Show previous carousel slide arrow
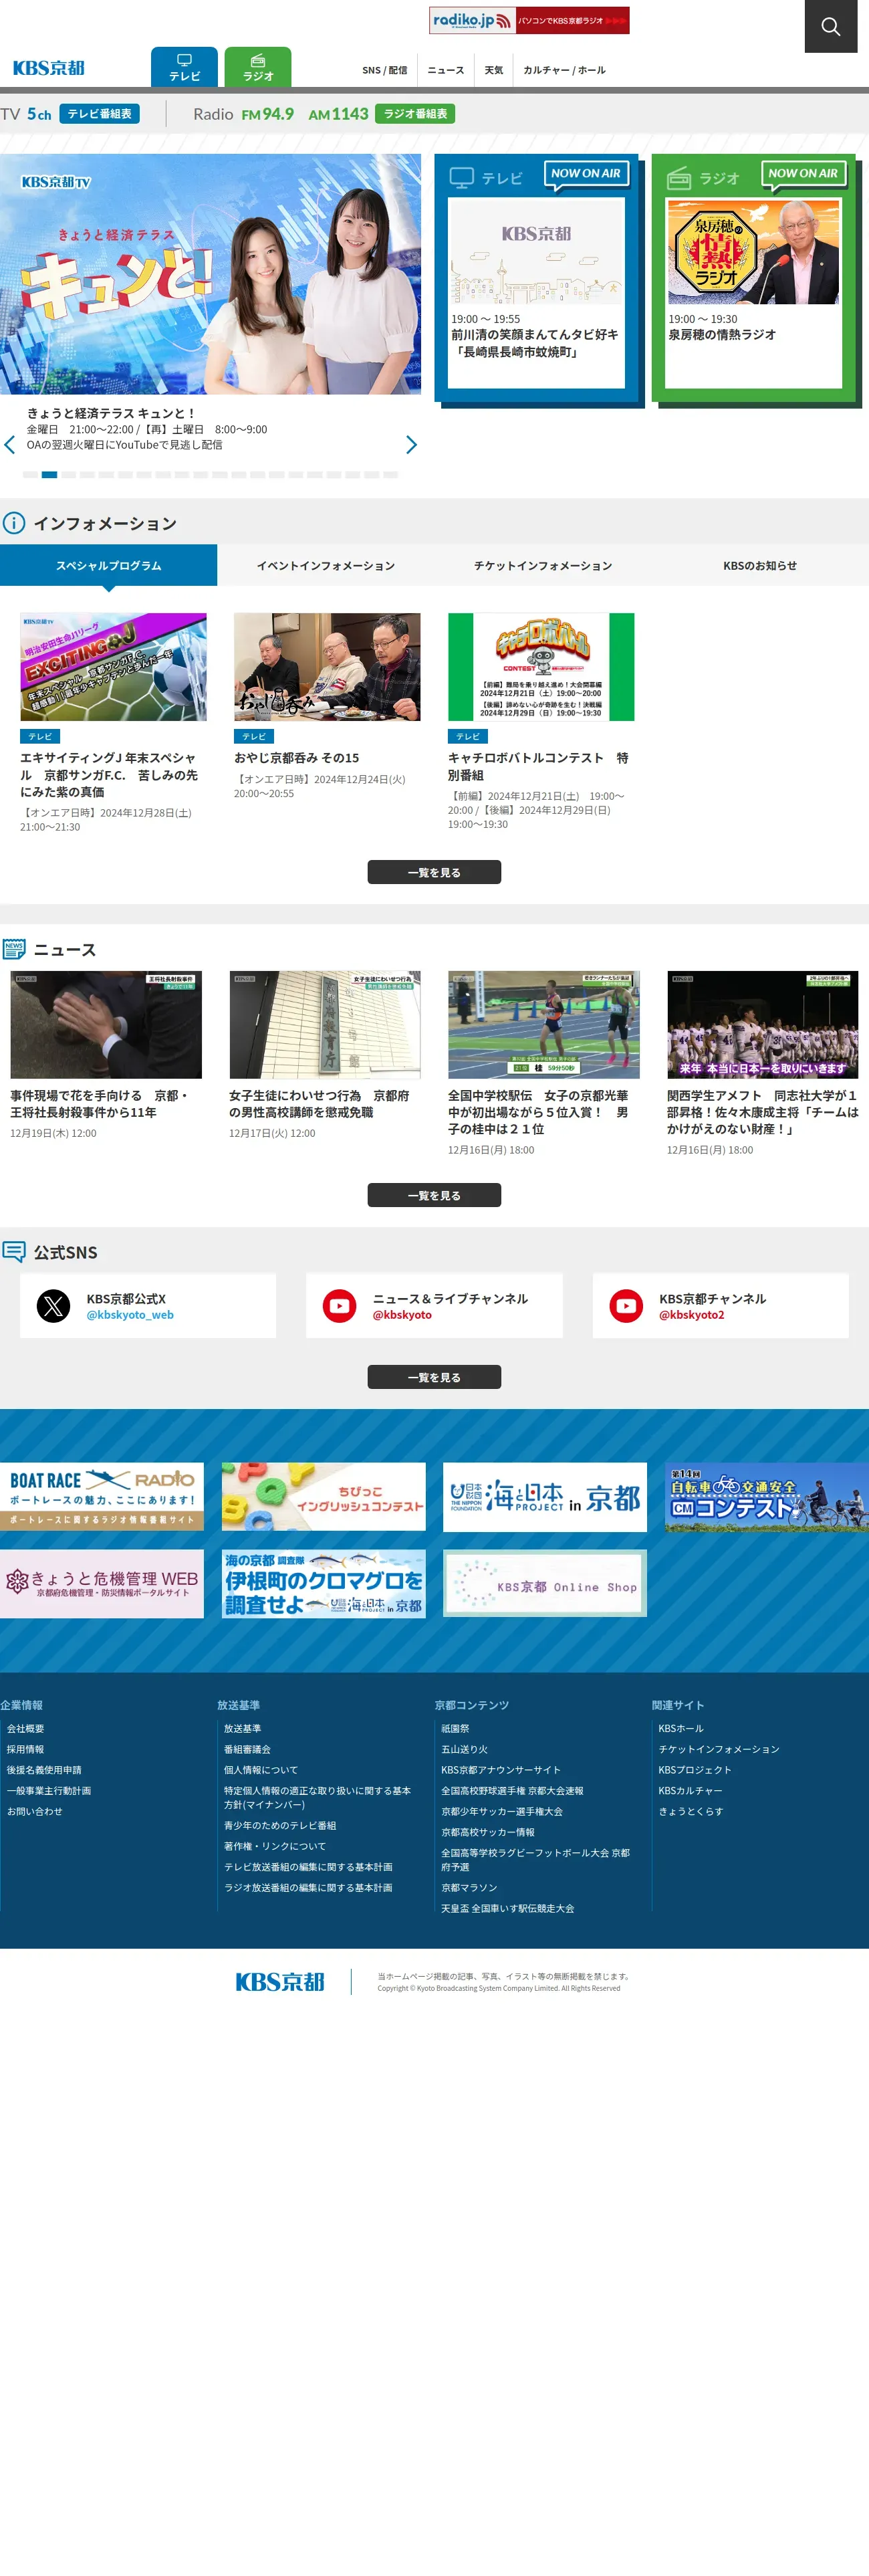The width and height of the screenshot is (869, 2576). click(x=10, y=445)
